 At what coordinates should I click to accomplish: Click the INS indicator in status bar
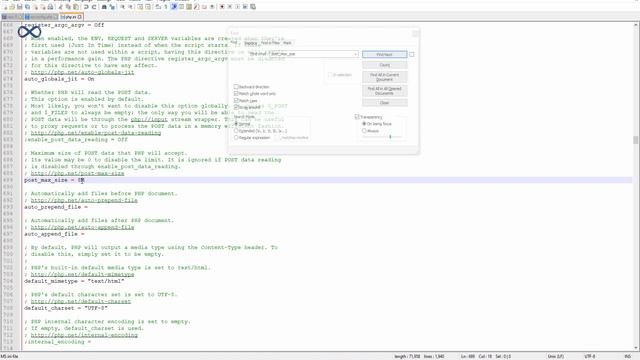pyautogui.click(x=627, y=356)
